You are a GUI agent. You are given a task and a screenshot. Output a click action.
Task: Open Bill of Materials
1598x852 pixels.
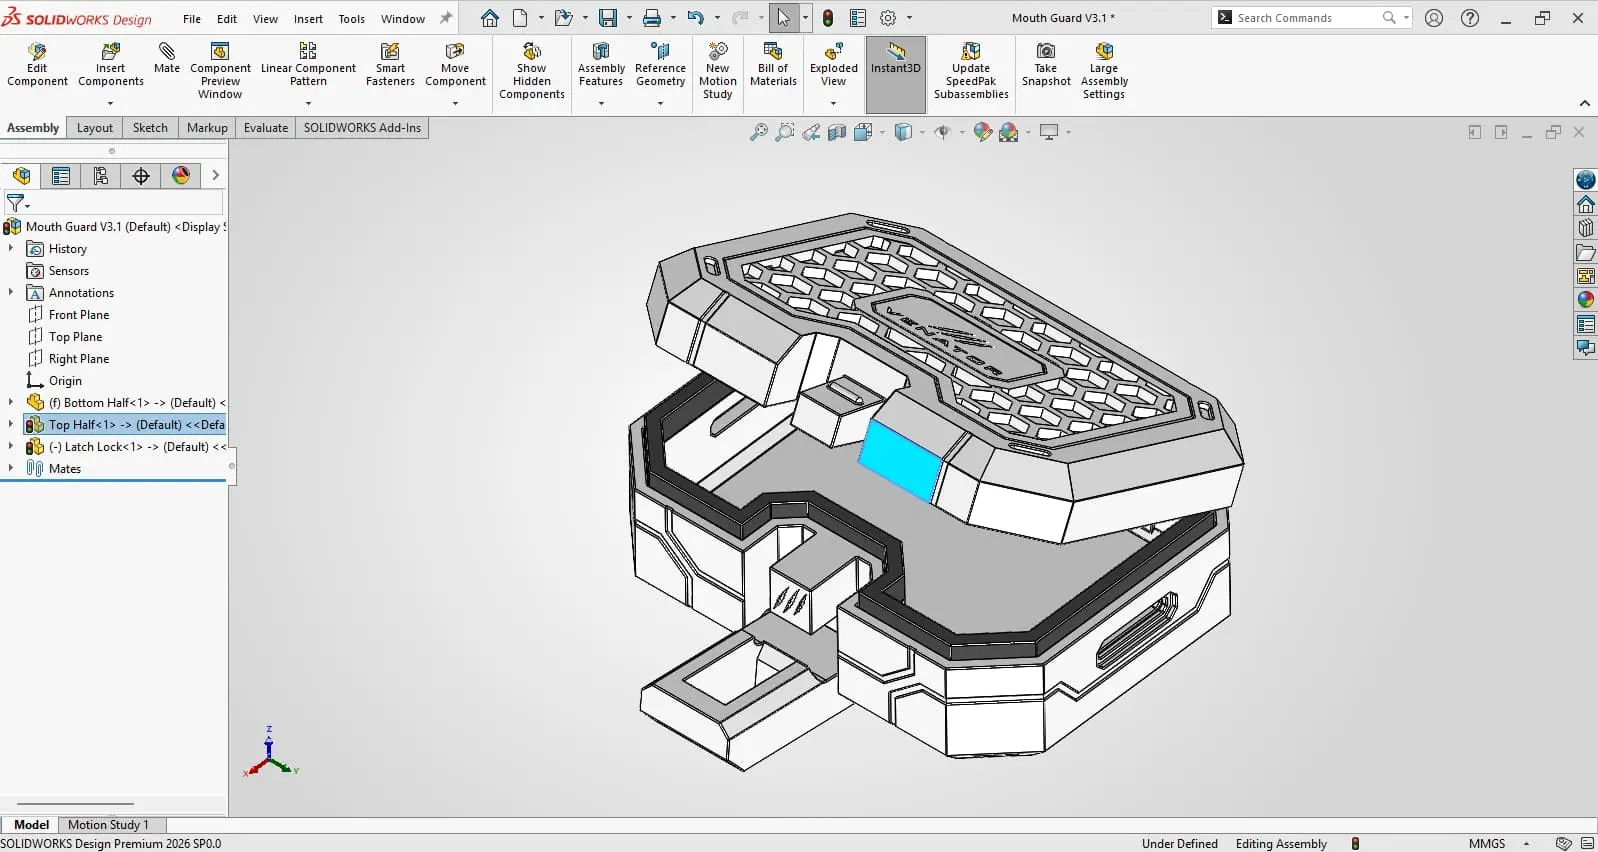click(773, 65)
